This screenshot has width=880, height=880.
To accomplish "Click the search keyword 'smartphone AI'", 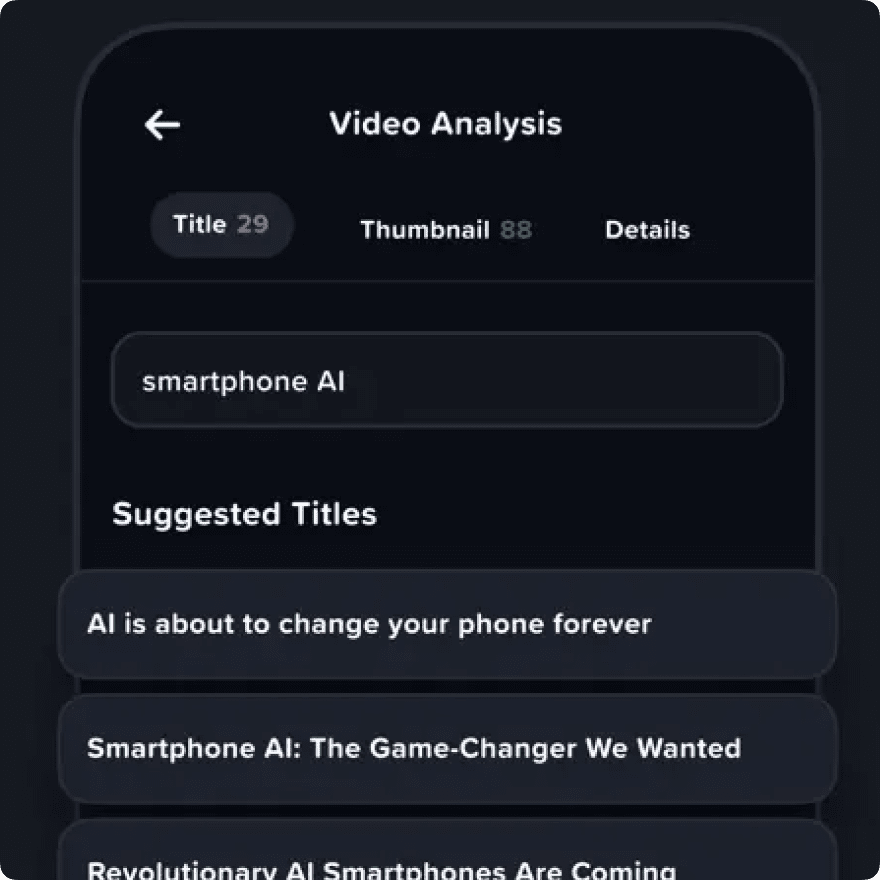I will point(244,380).
